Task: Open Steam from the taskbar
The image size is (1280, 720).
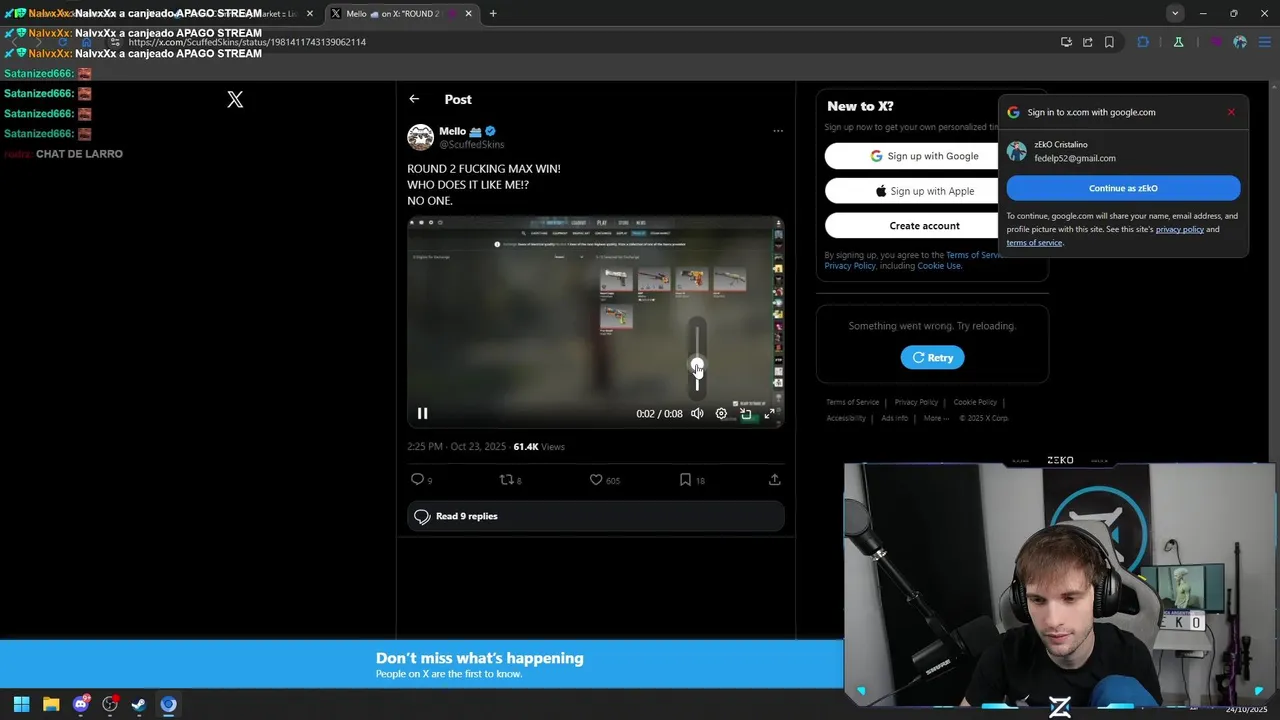Action: (x=139, y=704)
